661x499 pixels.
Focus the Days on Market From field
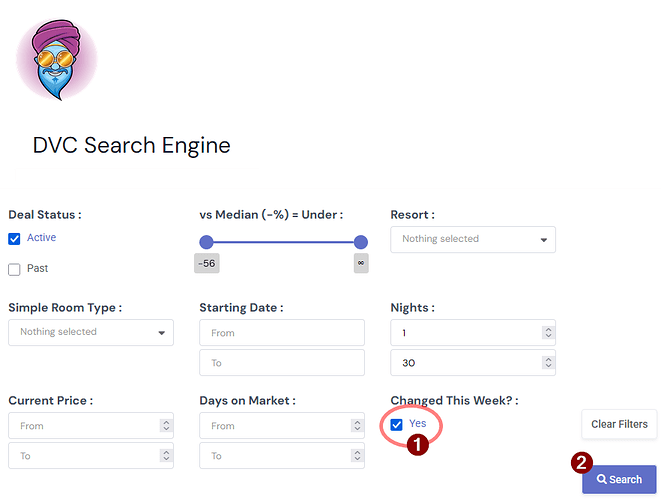tap(274, 426)
